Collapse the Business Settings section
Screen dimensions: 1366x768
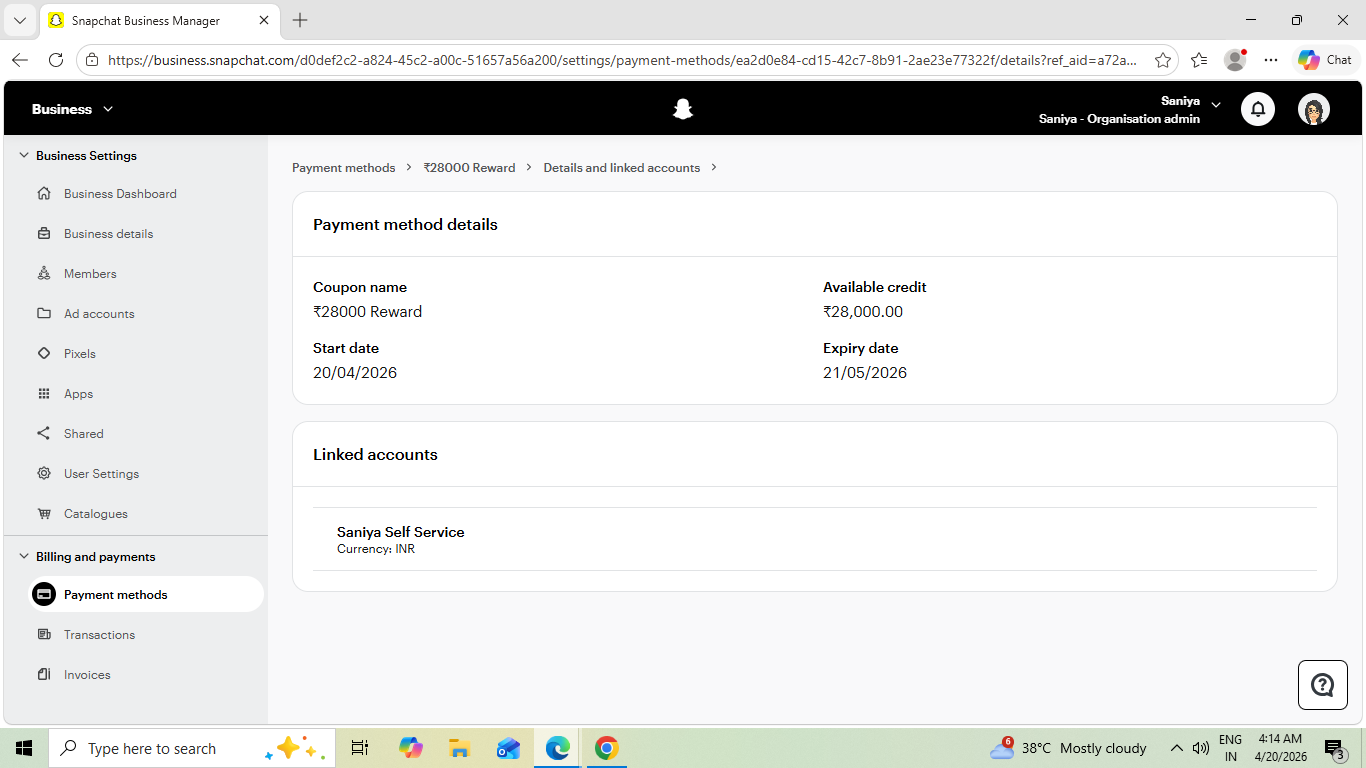click(x=24, y=155)
